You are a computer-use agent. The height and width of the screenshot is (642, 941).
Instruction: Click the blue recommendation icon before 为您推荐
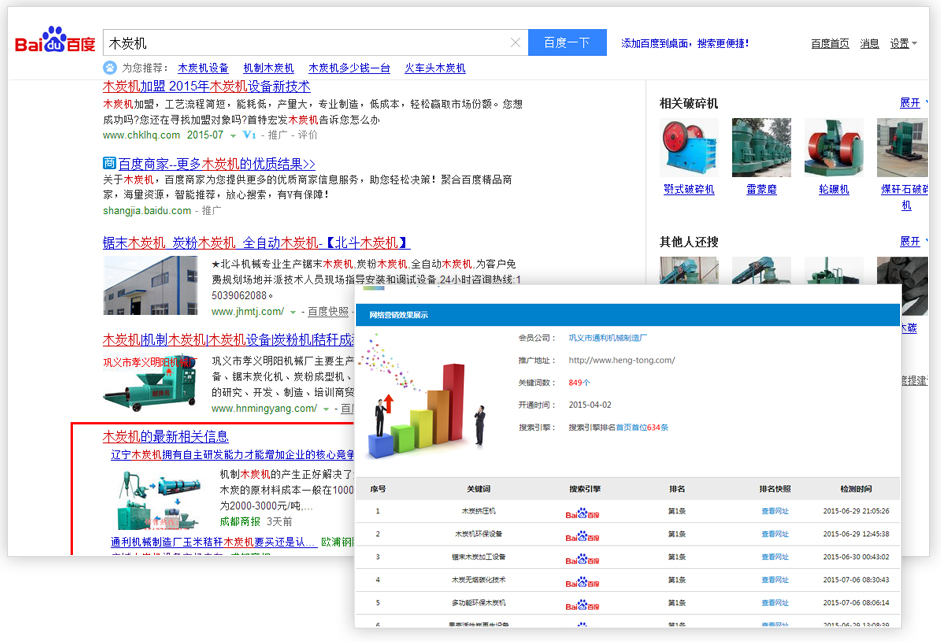tap(110, 68)
